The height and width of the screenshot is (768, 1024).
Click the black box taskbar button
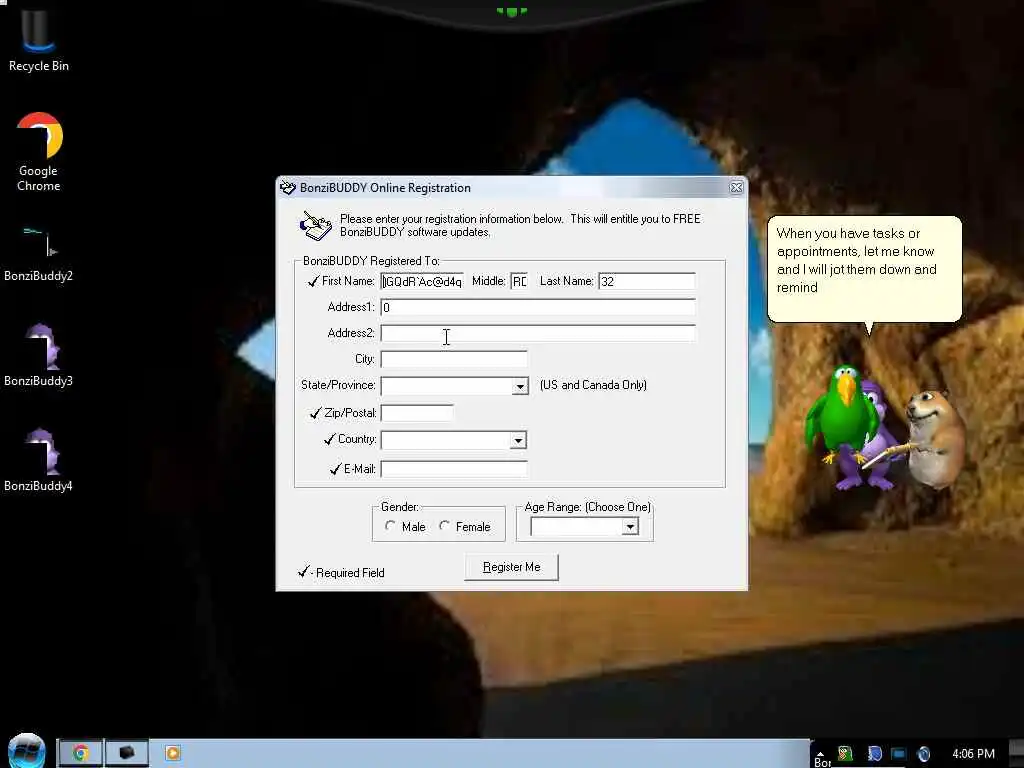(x=127, y=753)
